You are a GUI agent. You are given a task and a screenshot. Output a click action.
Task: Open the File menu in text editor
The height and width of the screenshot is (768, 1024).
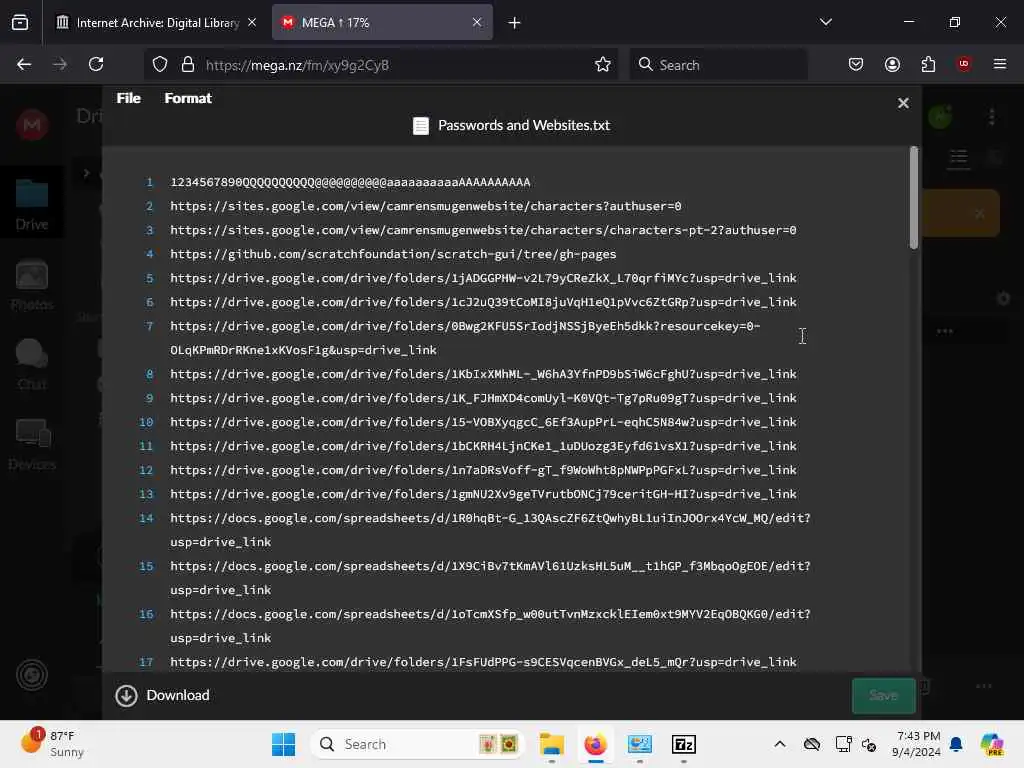click(x=128, y=98)
